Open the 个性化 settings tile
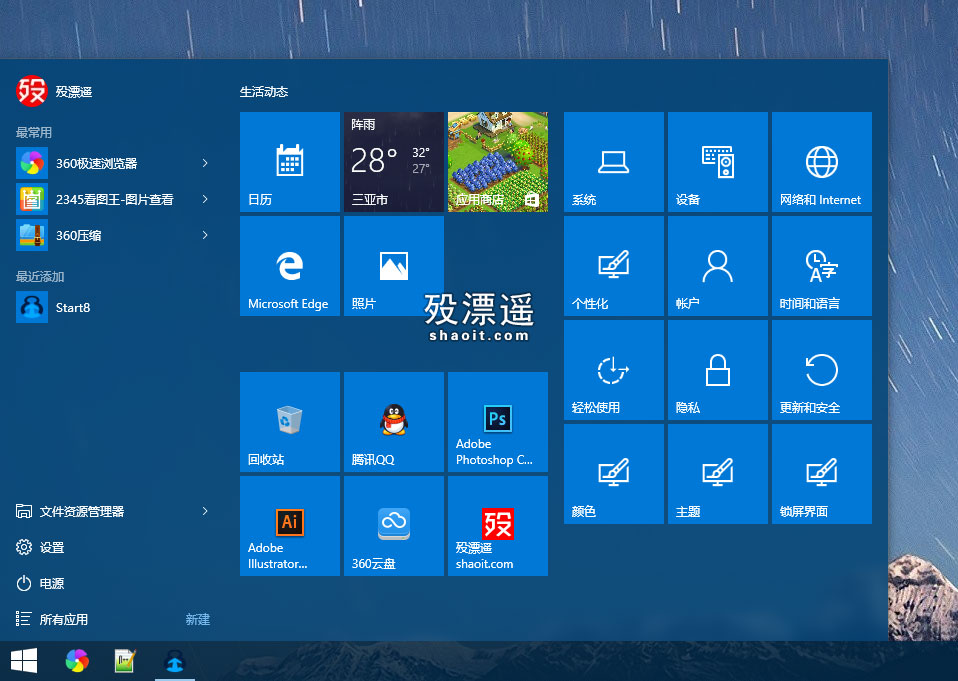958x681 pixels. [613, 266]
